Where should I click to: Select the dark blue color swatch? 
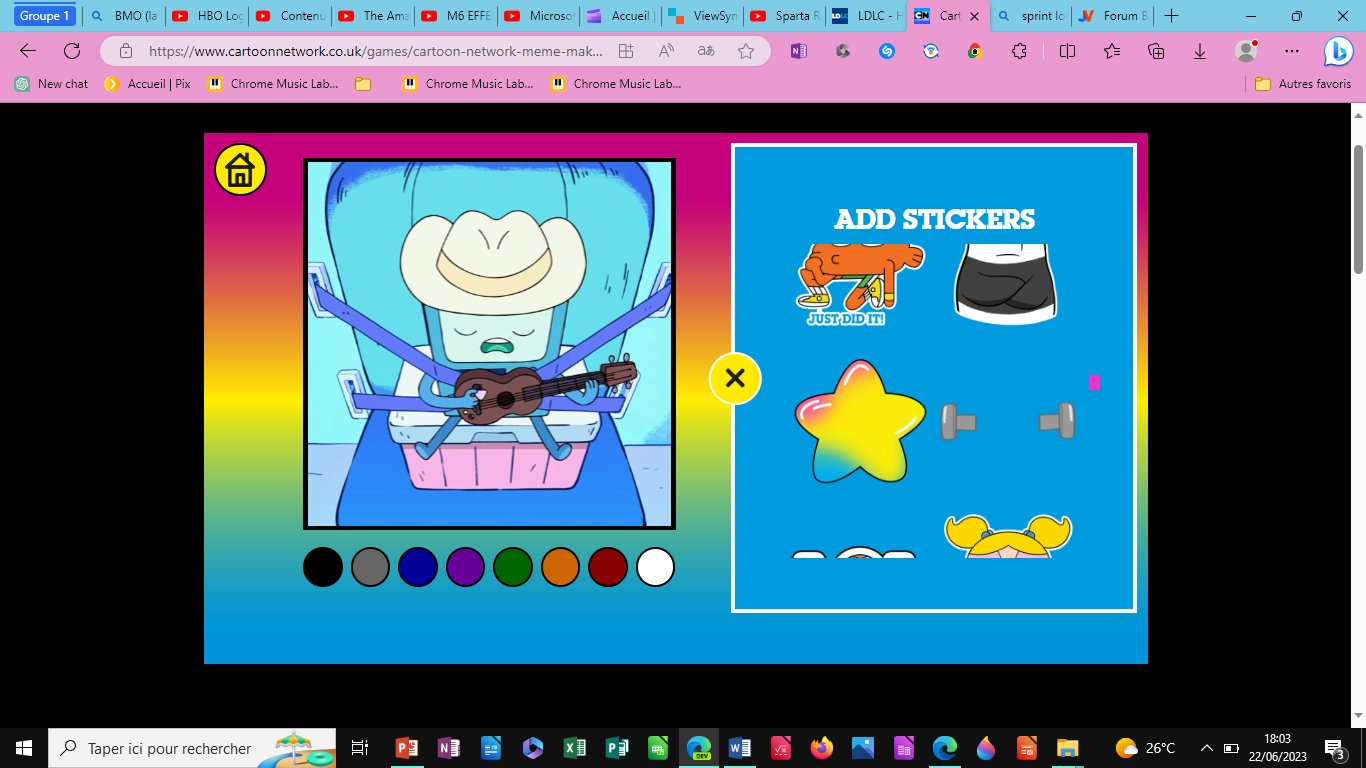pyautogui.click(x=418, y=567)
